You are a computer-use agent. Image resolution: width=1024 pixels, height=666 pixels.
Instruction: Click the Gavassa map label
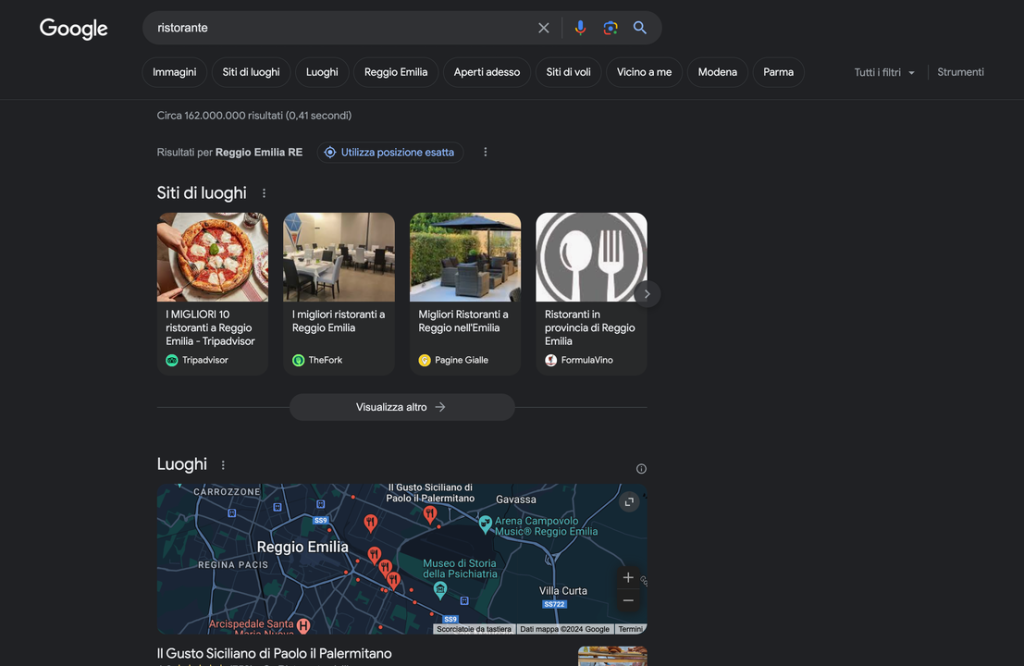coord(516,500)
